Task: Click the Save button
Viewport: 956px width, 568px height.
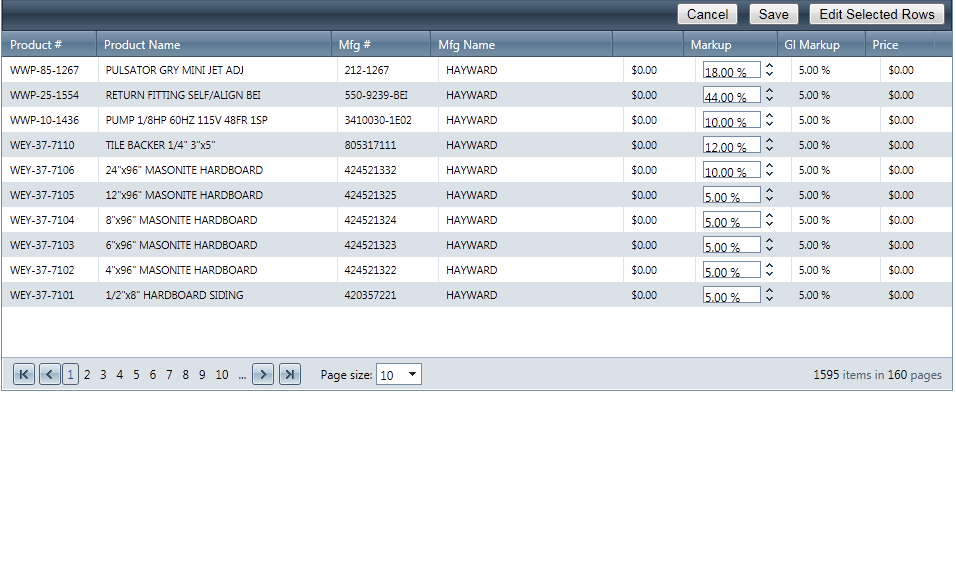Action: click(x=773, y=14)
